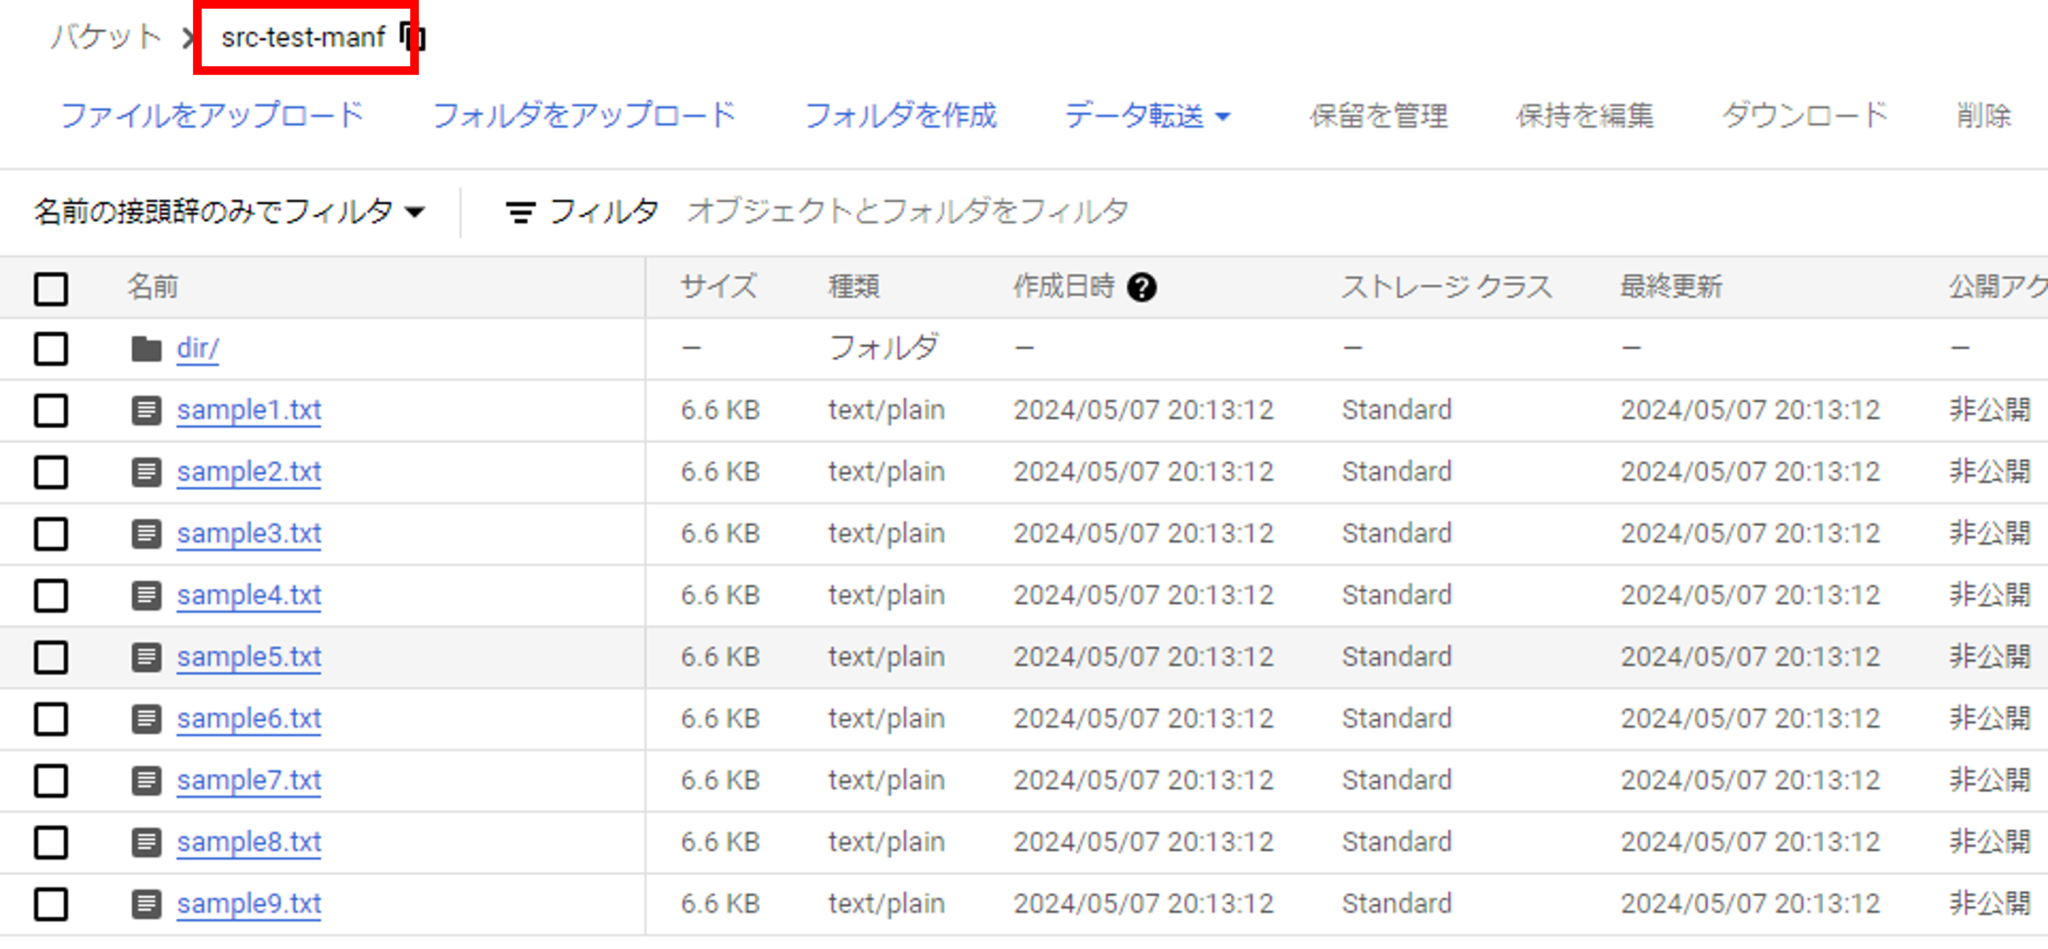The width and height of the screenshot is (2048, 949).
Task: Click ファイルをアップロード
Action: pos(212,115)
